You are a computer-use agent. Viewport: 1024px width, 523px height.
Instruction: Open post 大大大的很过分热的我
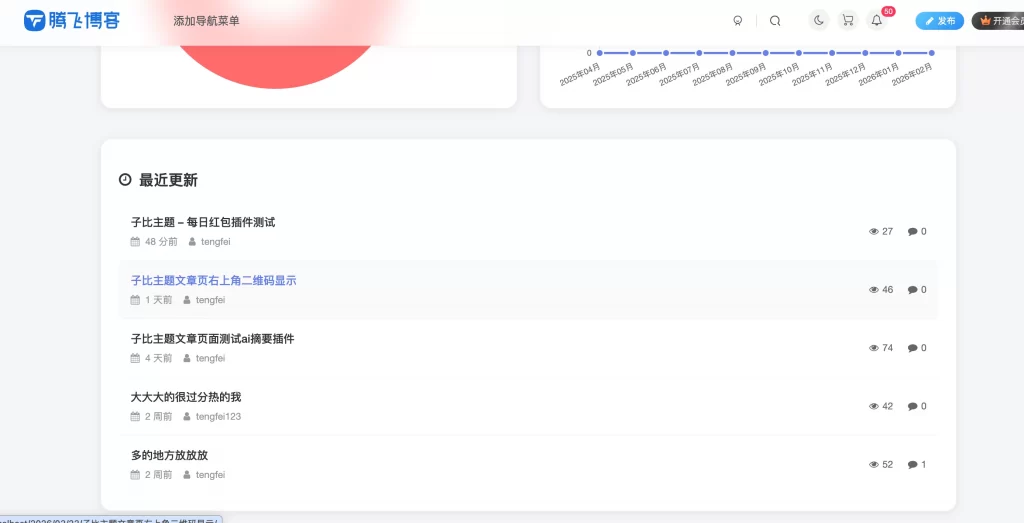[x=186, y=396]
